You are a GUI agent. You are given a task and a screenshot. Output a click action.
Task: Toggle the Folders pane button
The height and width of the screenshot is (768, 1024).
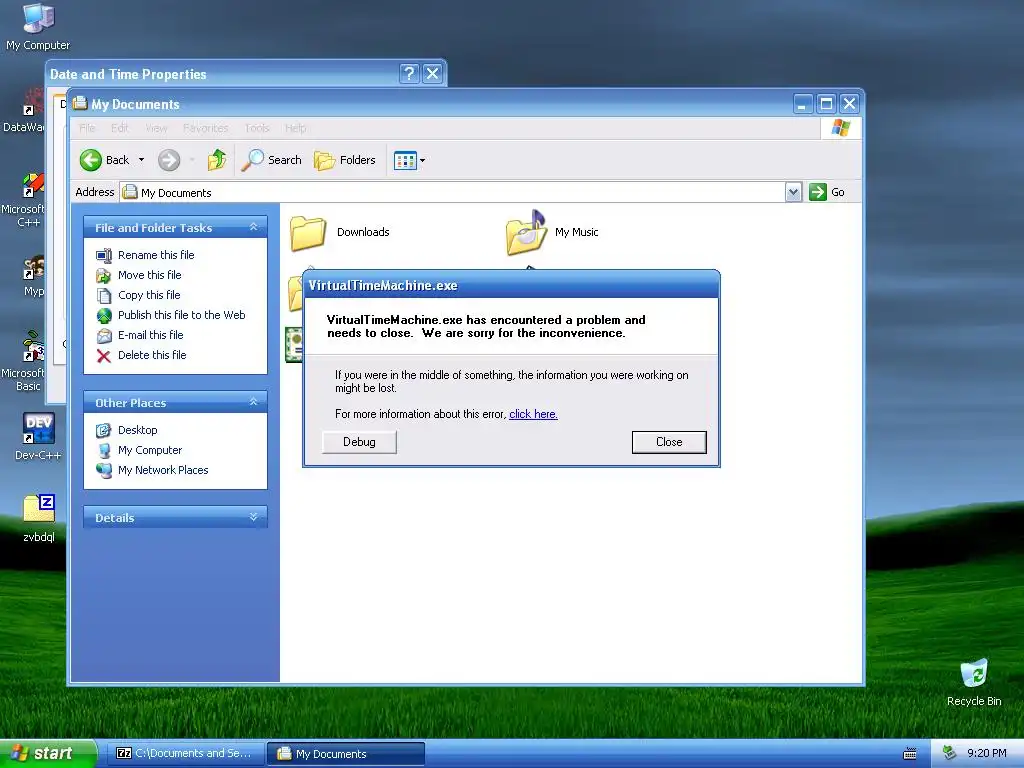pyautogui.click(x=345, y=160)
